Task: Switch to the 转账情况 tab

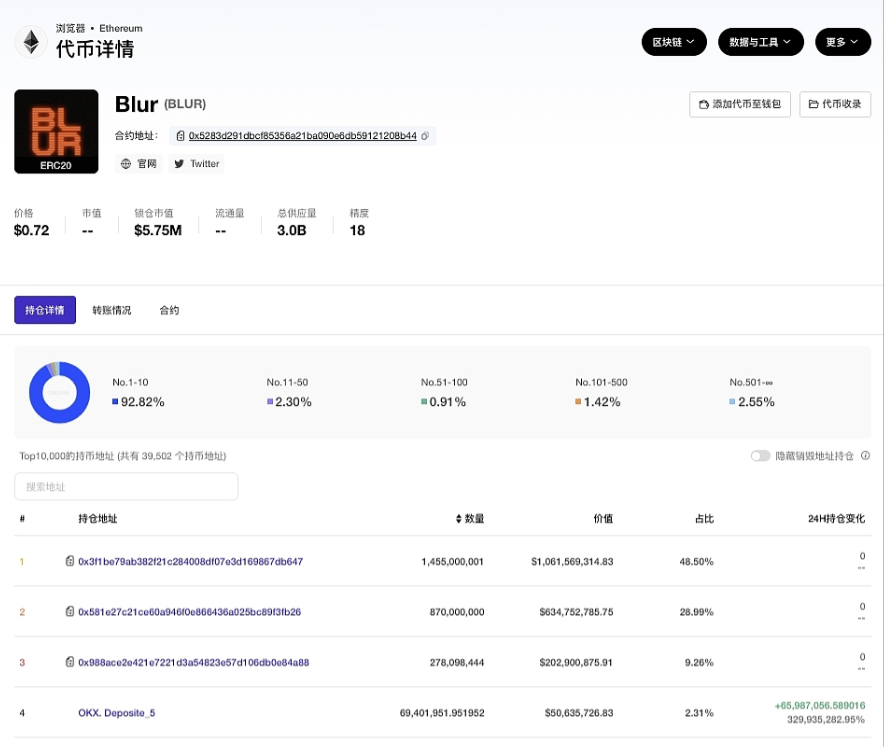Action: tap(113, 310)
